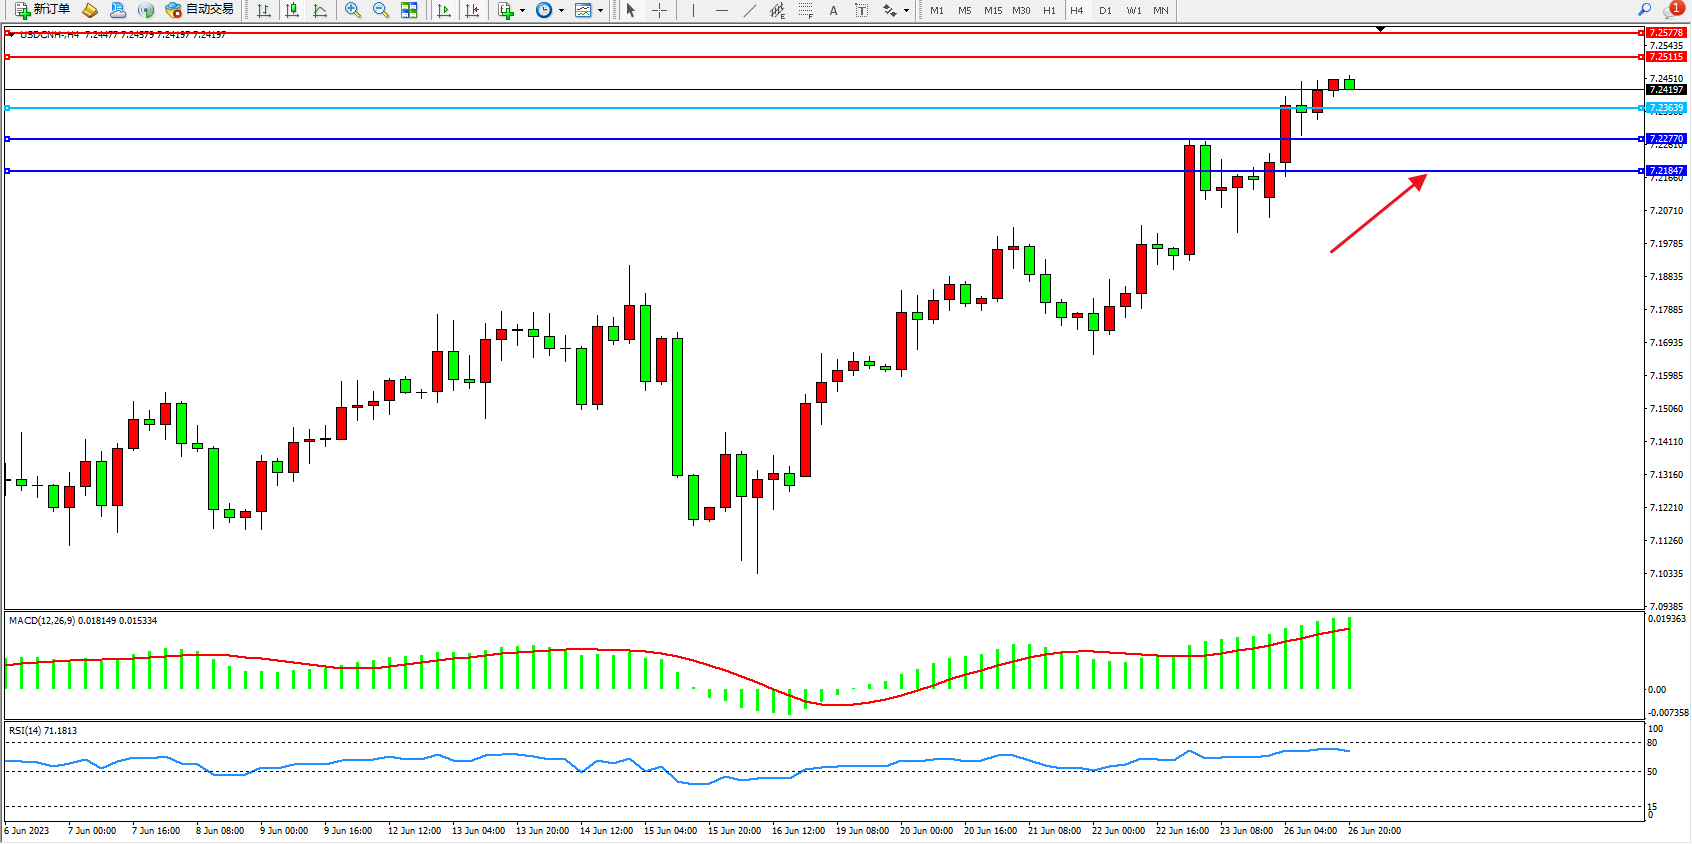Image resolution: width=1692 pixels, height=844 pixels.
Task: Select the crosshair tool
Action: (x=660, y=10)
